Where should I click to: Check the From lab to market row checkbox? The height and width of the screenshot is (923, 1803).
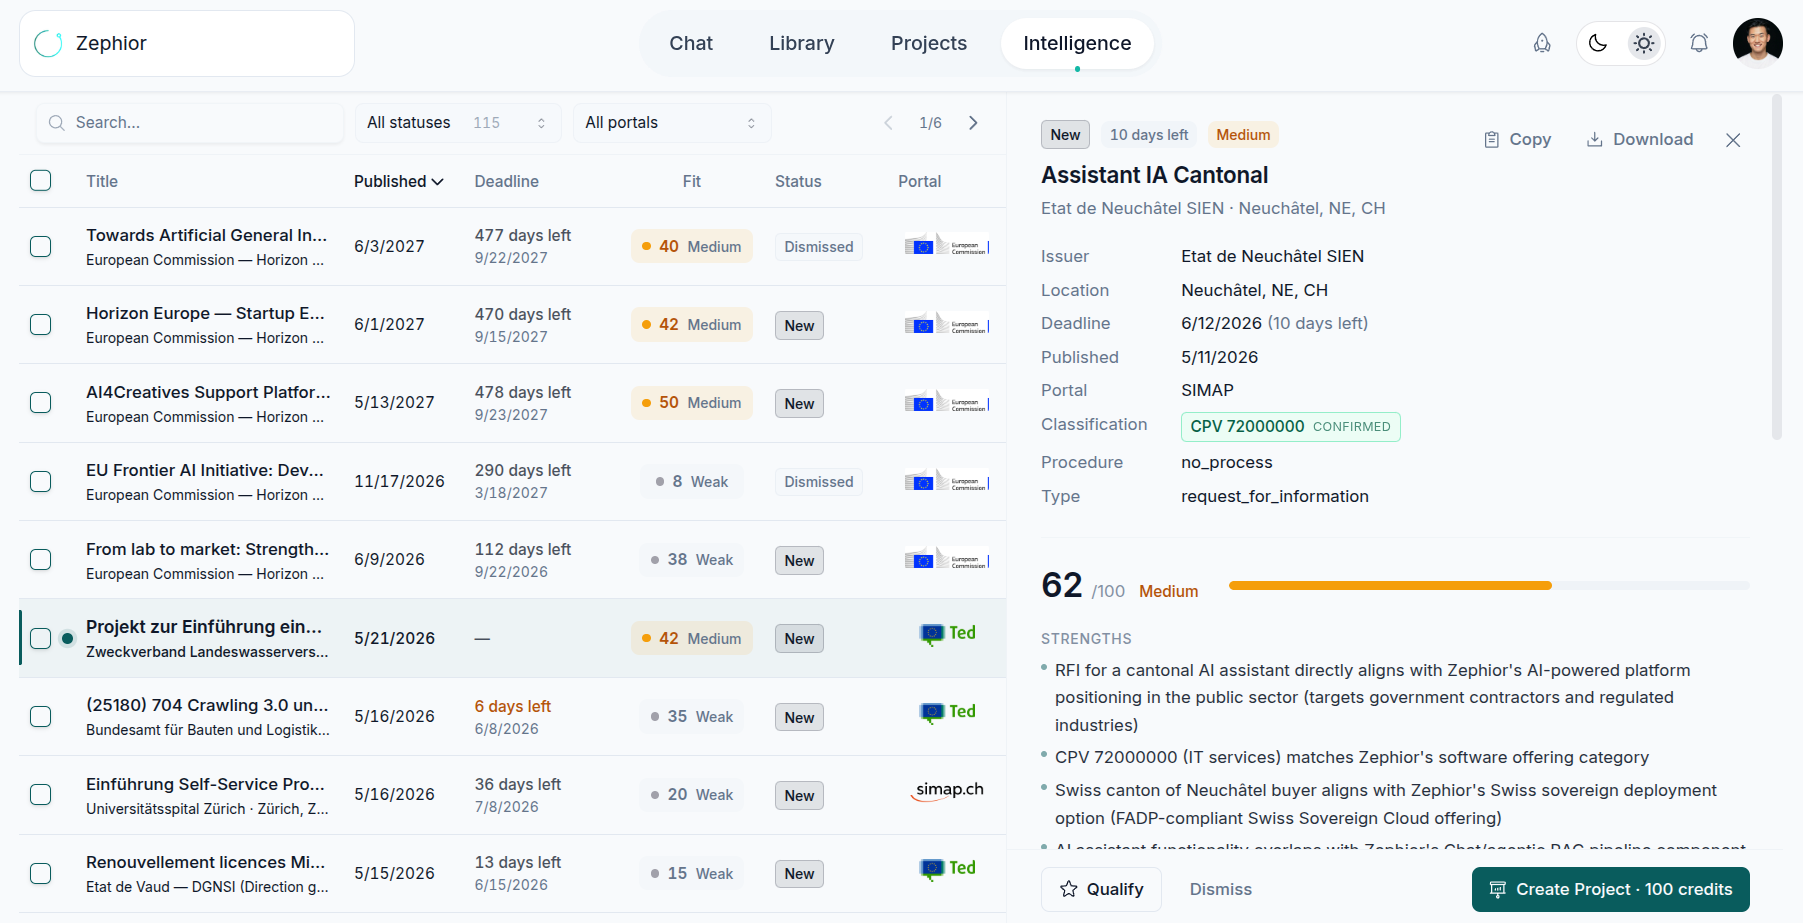click(41, 560)
